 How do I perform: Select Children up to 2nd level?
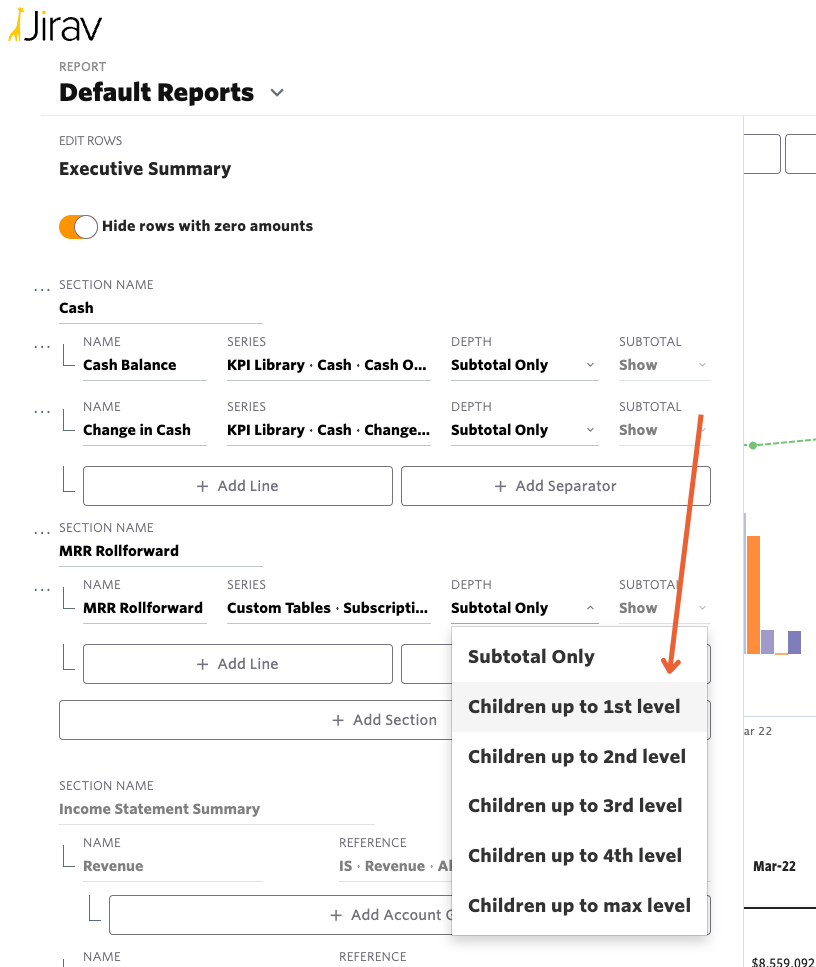576,757
